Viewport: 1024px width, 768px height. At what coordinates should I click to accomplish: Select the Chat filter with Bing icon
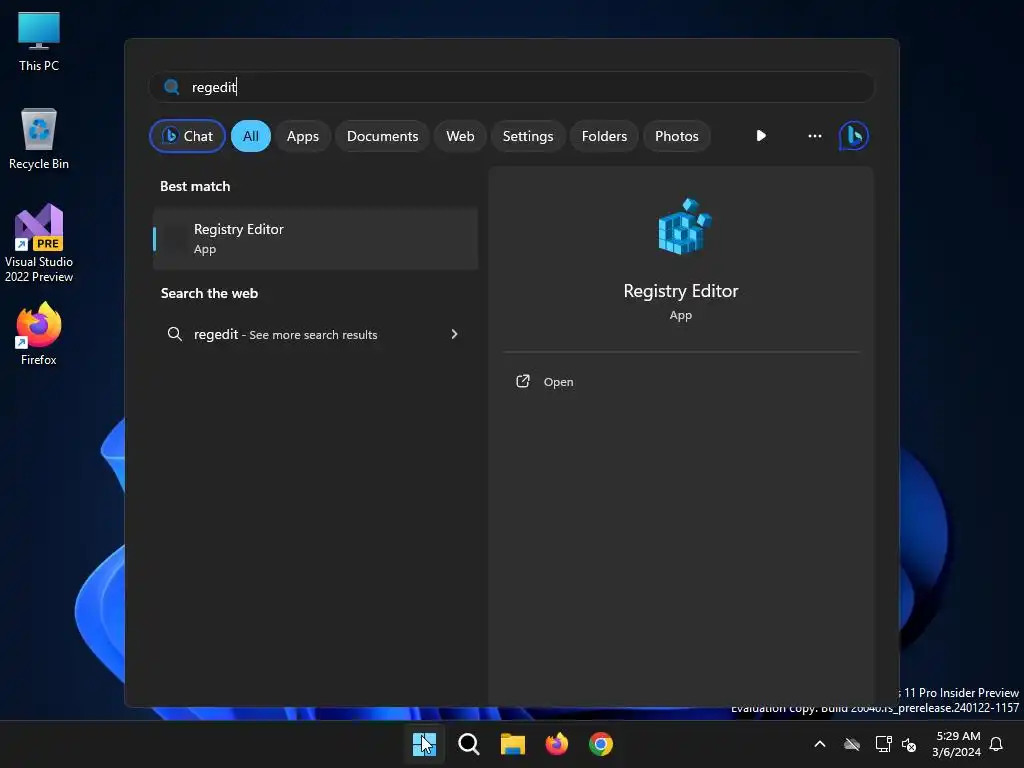click(x=187, y=136)
